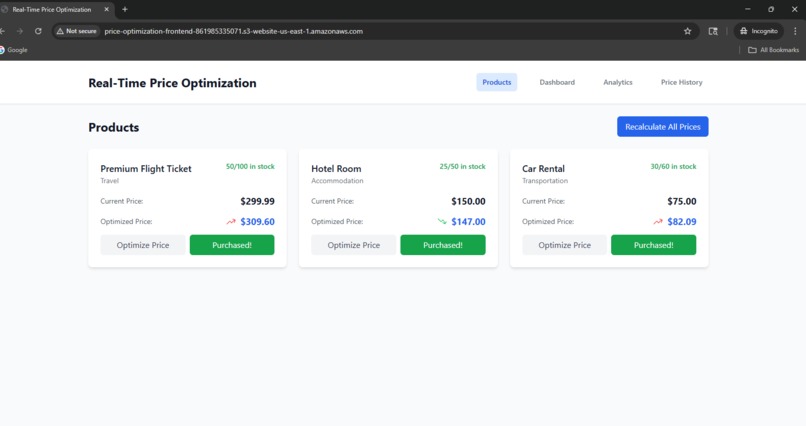Click the $309.60 optimized price
Viewport: 806px width, 426px height.
pyautogui.click(x=258, y=222)
